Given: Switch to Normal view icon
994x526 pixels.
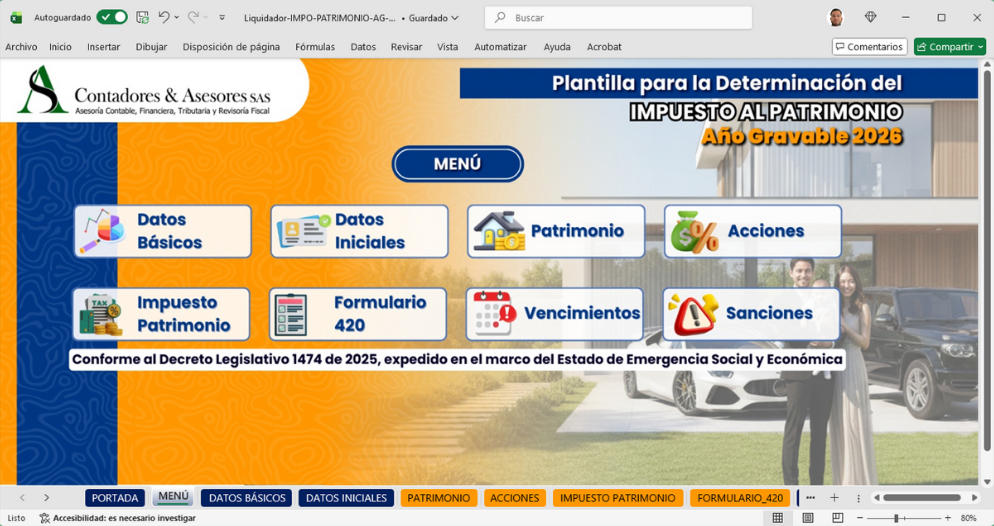Looking at the screenshot, I should [777, 518].
